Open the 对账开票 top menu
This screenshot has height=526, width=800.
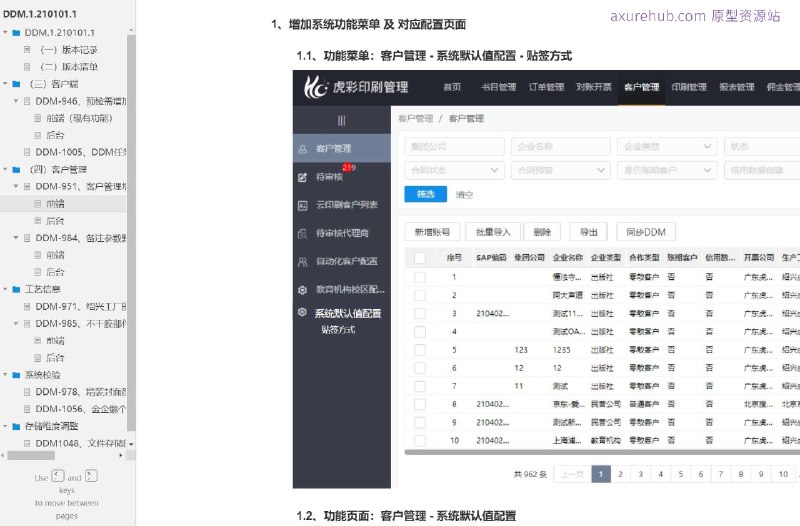pyautogui.click(x=594, y=87)
